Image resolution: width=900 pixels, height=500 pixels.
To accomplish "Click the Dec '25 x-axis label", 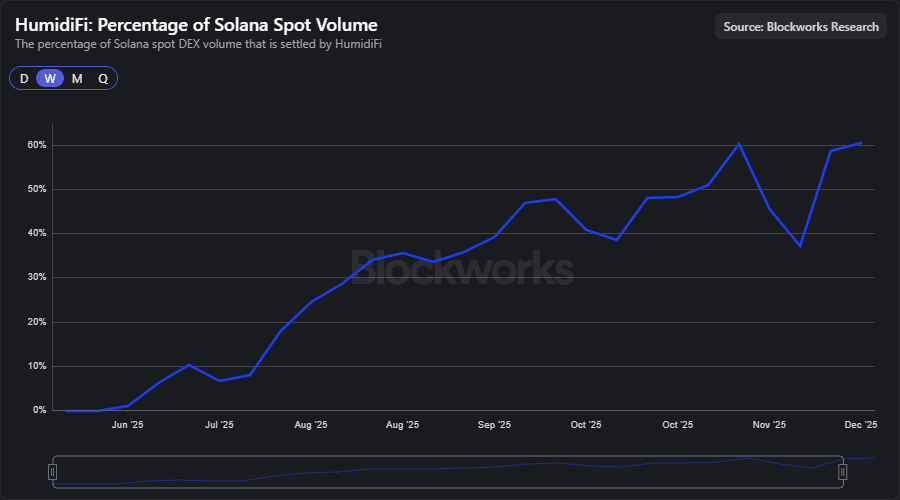I will pos(861,425).
